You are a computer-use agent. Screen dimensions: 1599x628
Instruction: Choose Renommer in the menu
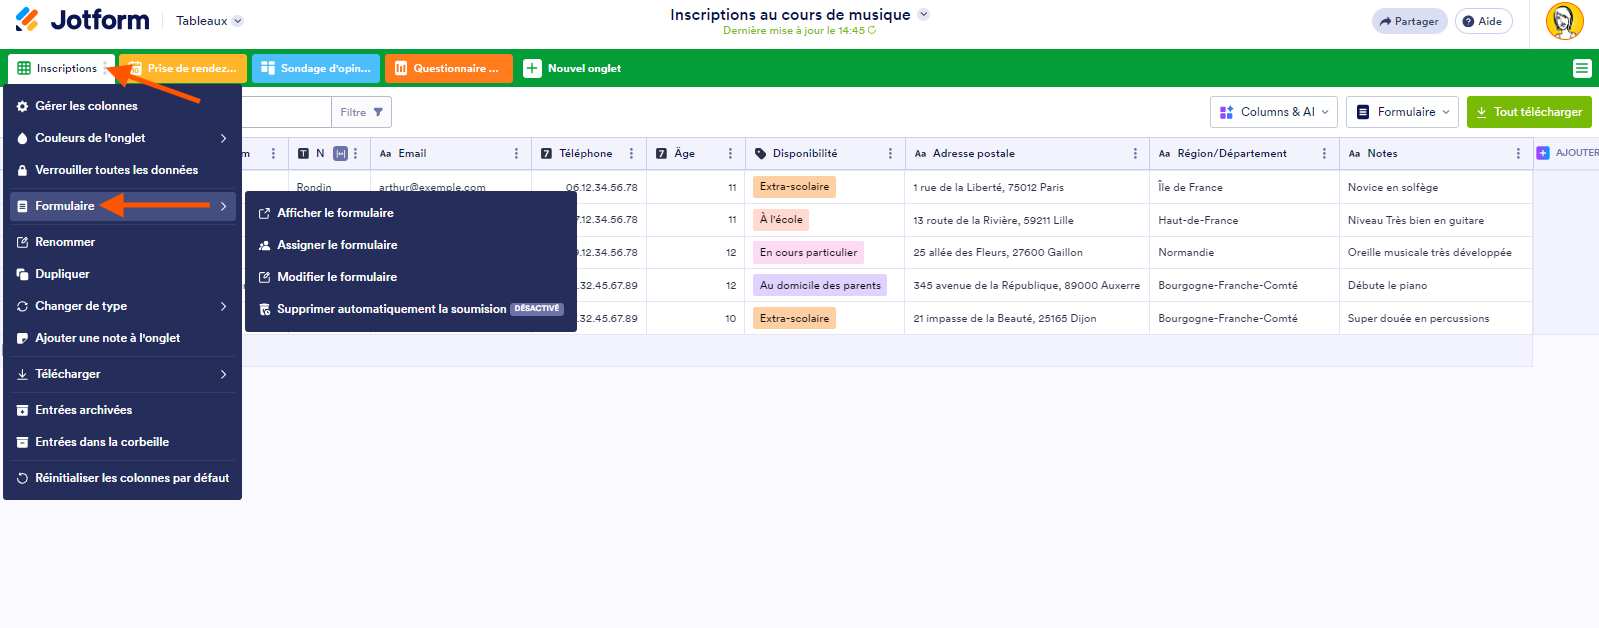(122, 242)
